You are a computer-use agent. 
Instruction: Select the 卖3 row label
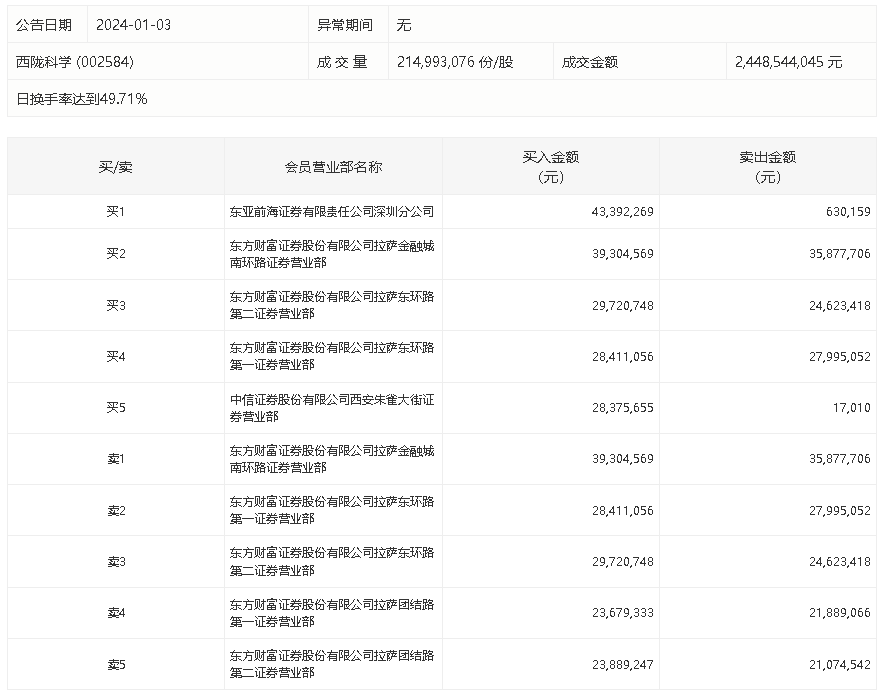point(116,562)
